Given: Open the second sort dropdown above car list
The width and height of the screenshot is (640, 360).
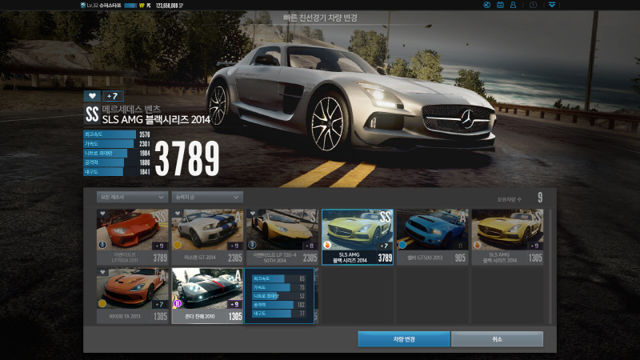Looking at the screenshot, I should [x=207, y=197].
